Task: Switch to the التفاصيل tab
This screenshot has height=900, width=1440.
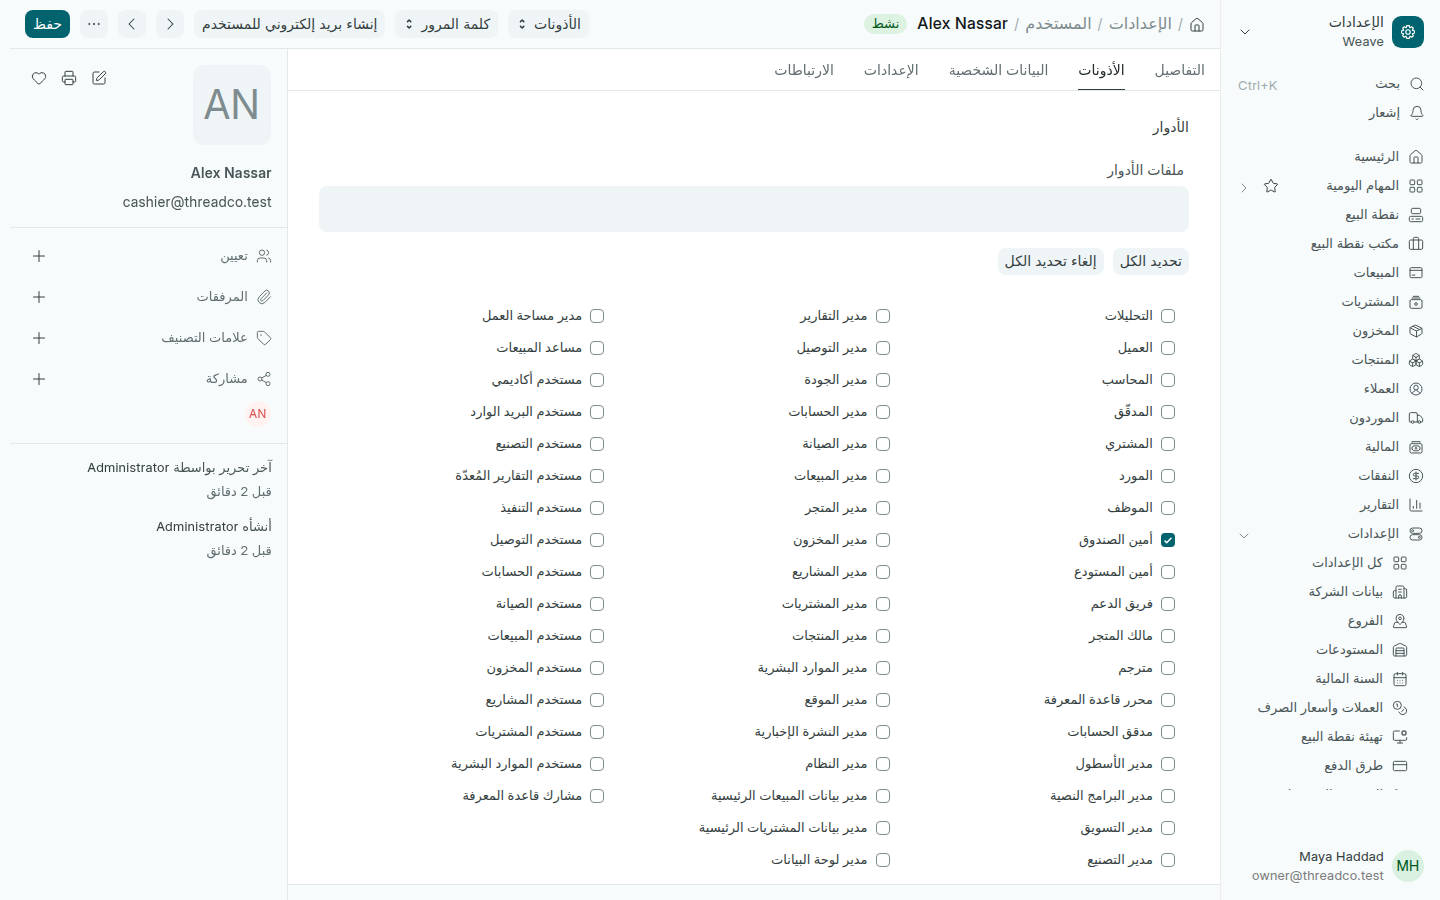Action: (1180, 70)
